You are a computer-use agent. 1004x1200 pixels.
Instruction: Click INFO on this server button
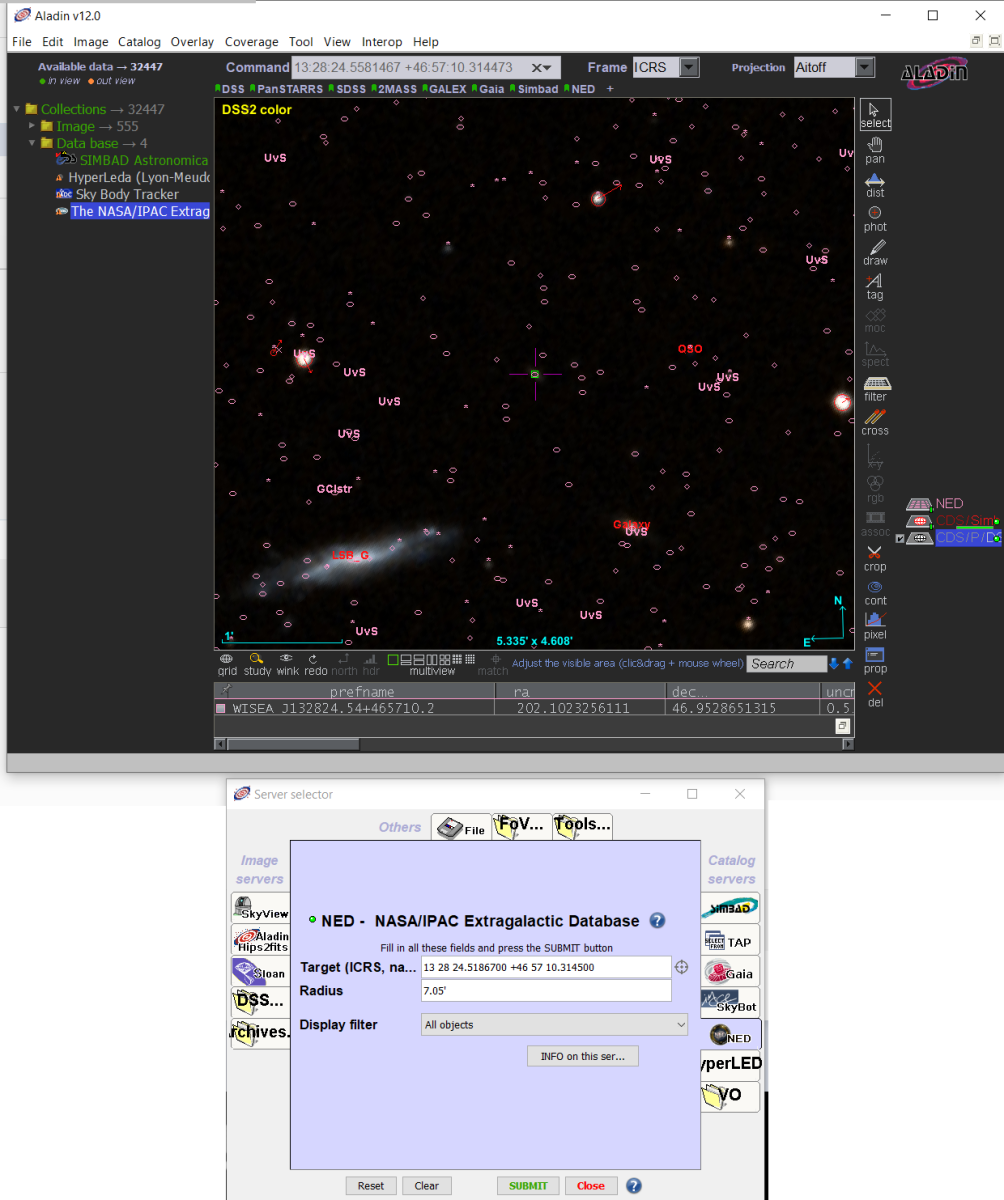582,1056
